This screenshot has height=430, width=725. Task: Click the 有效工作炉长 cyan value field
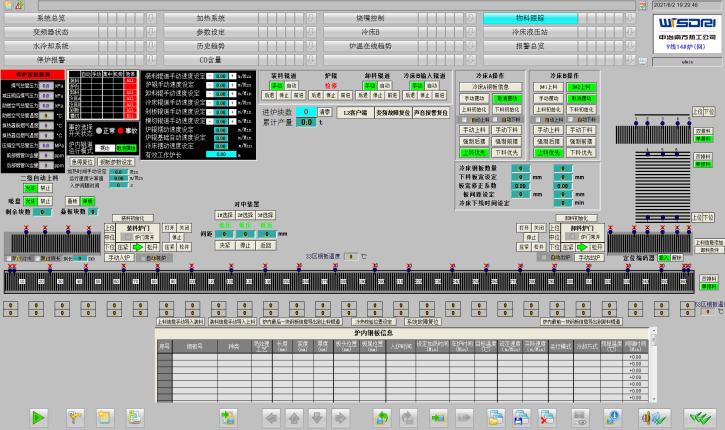tap(221, 154)
